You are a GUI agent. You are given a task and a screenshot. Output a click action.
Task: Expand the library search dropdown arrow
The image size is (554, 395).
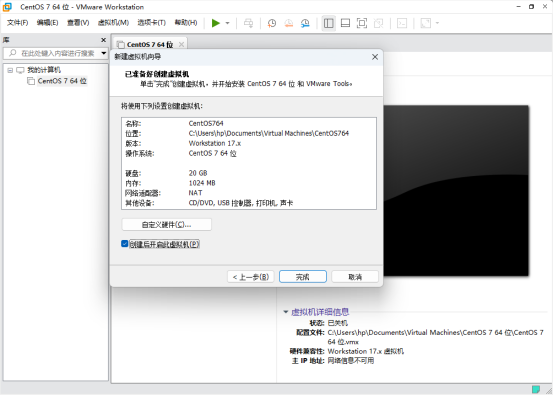[x=104, y=53]
